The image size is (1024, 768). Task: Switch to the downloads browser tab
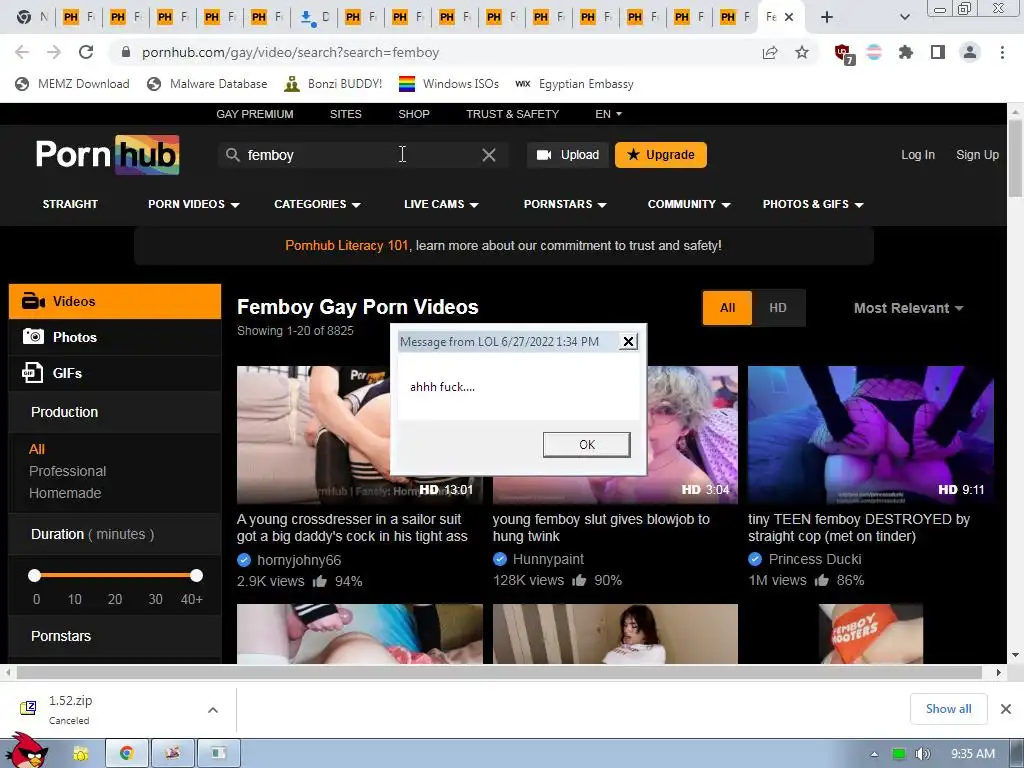[315, 17]
